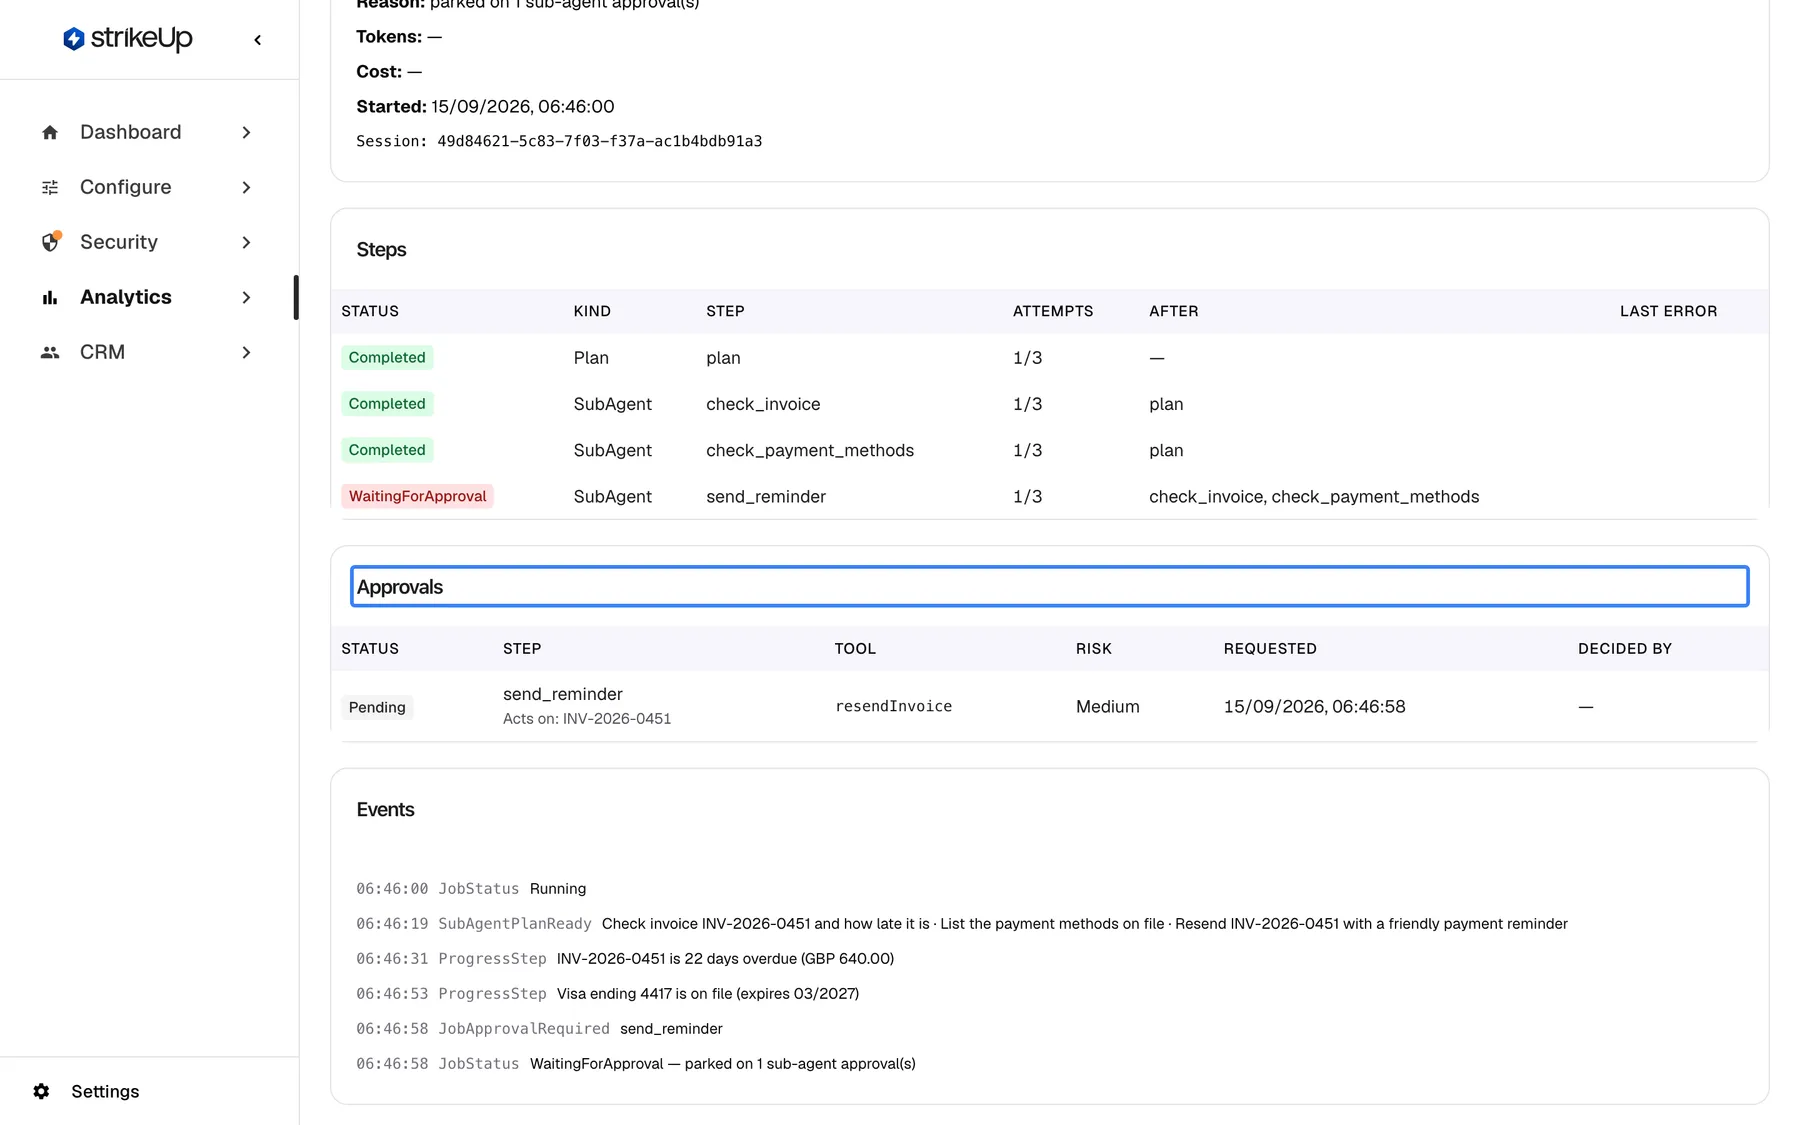Click the Medium risk value
This screenshot has width=1800, height=1125.
pos(1107,706)
